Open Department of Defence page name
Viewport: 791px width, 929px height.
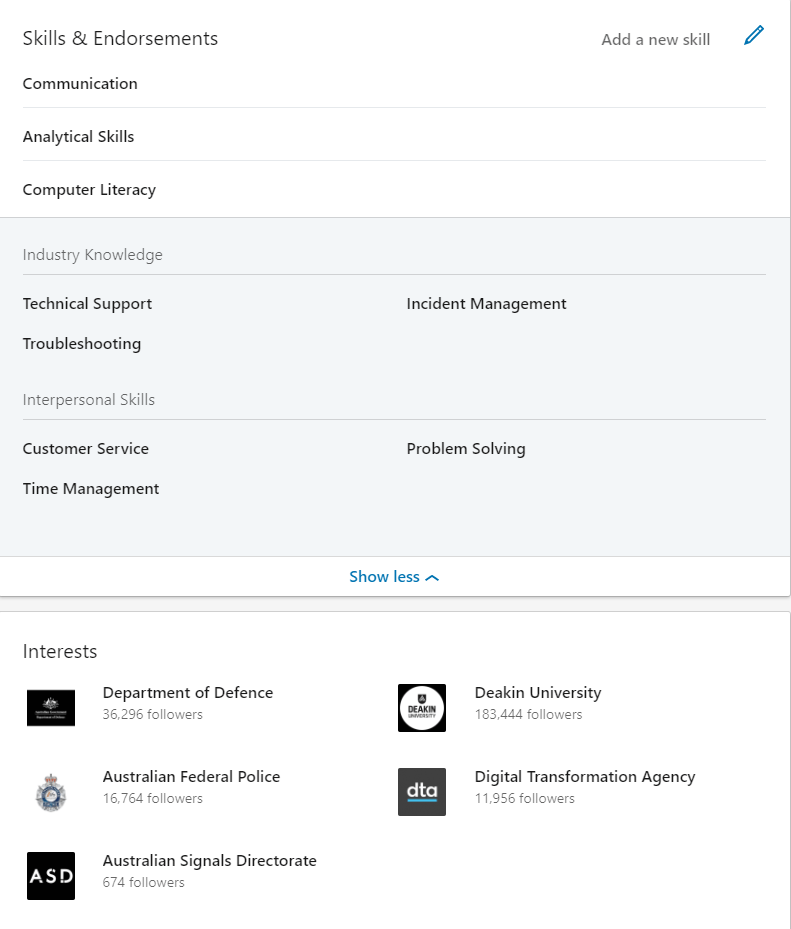188,693
